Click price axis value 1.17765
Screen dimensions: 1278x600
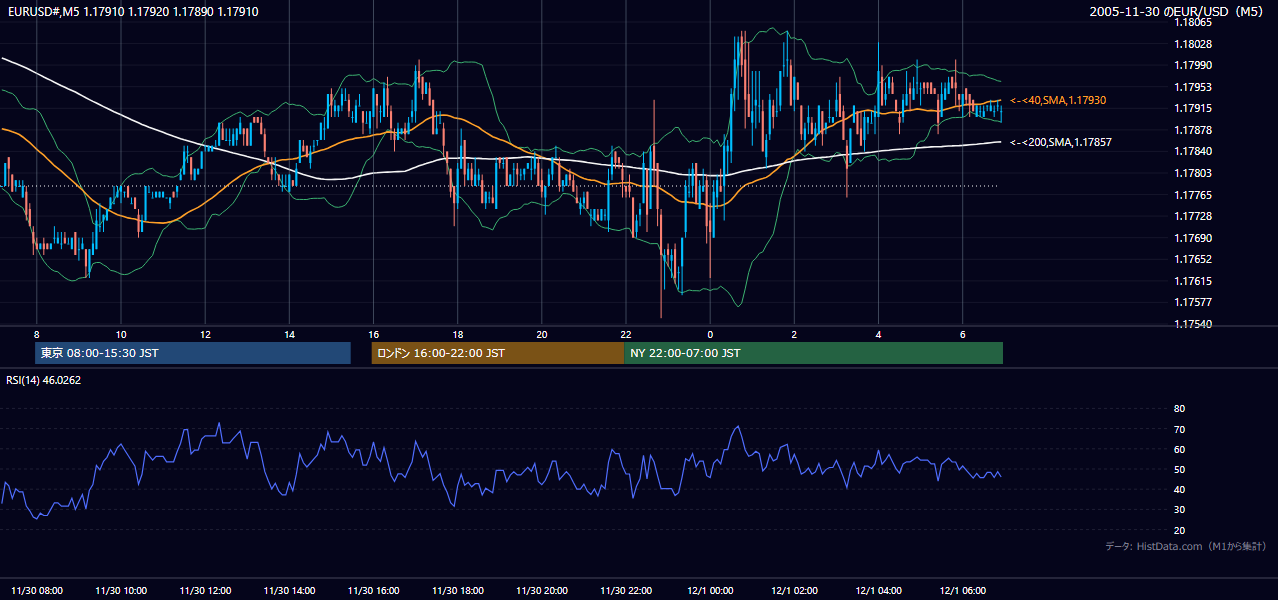point(1195,195)
